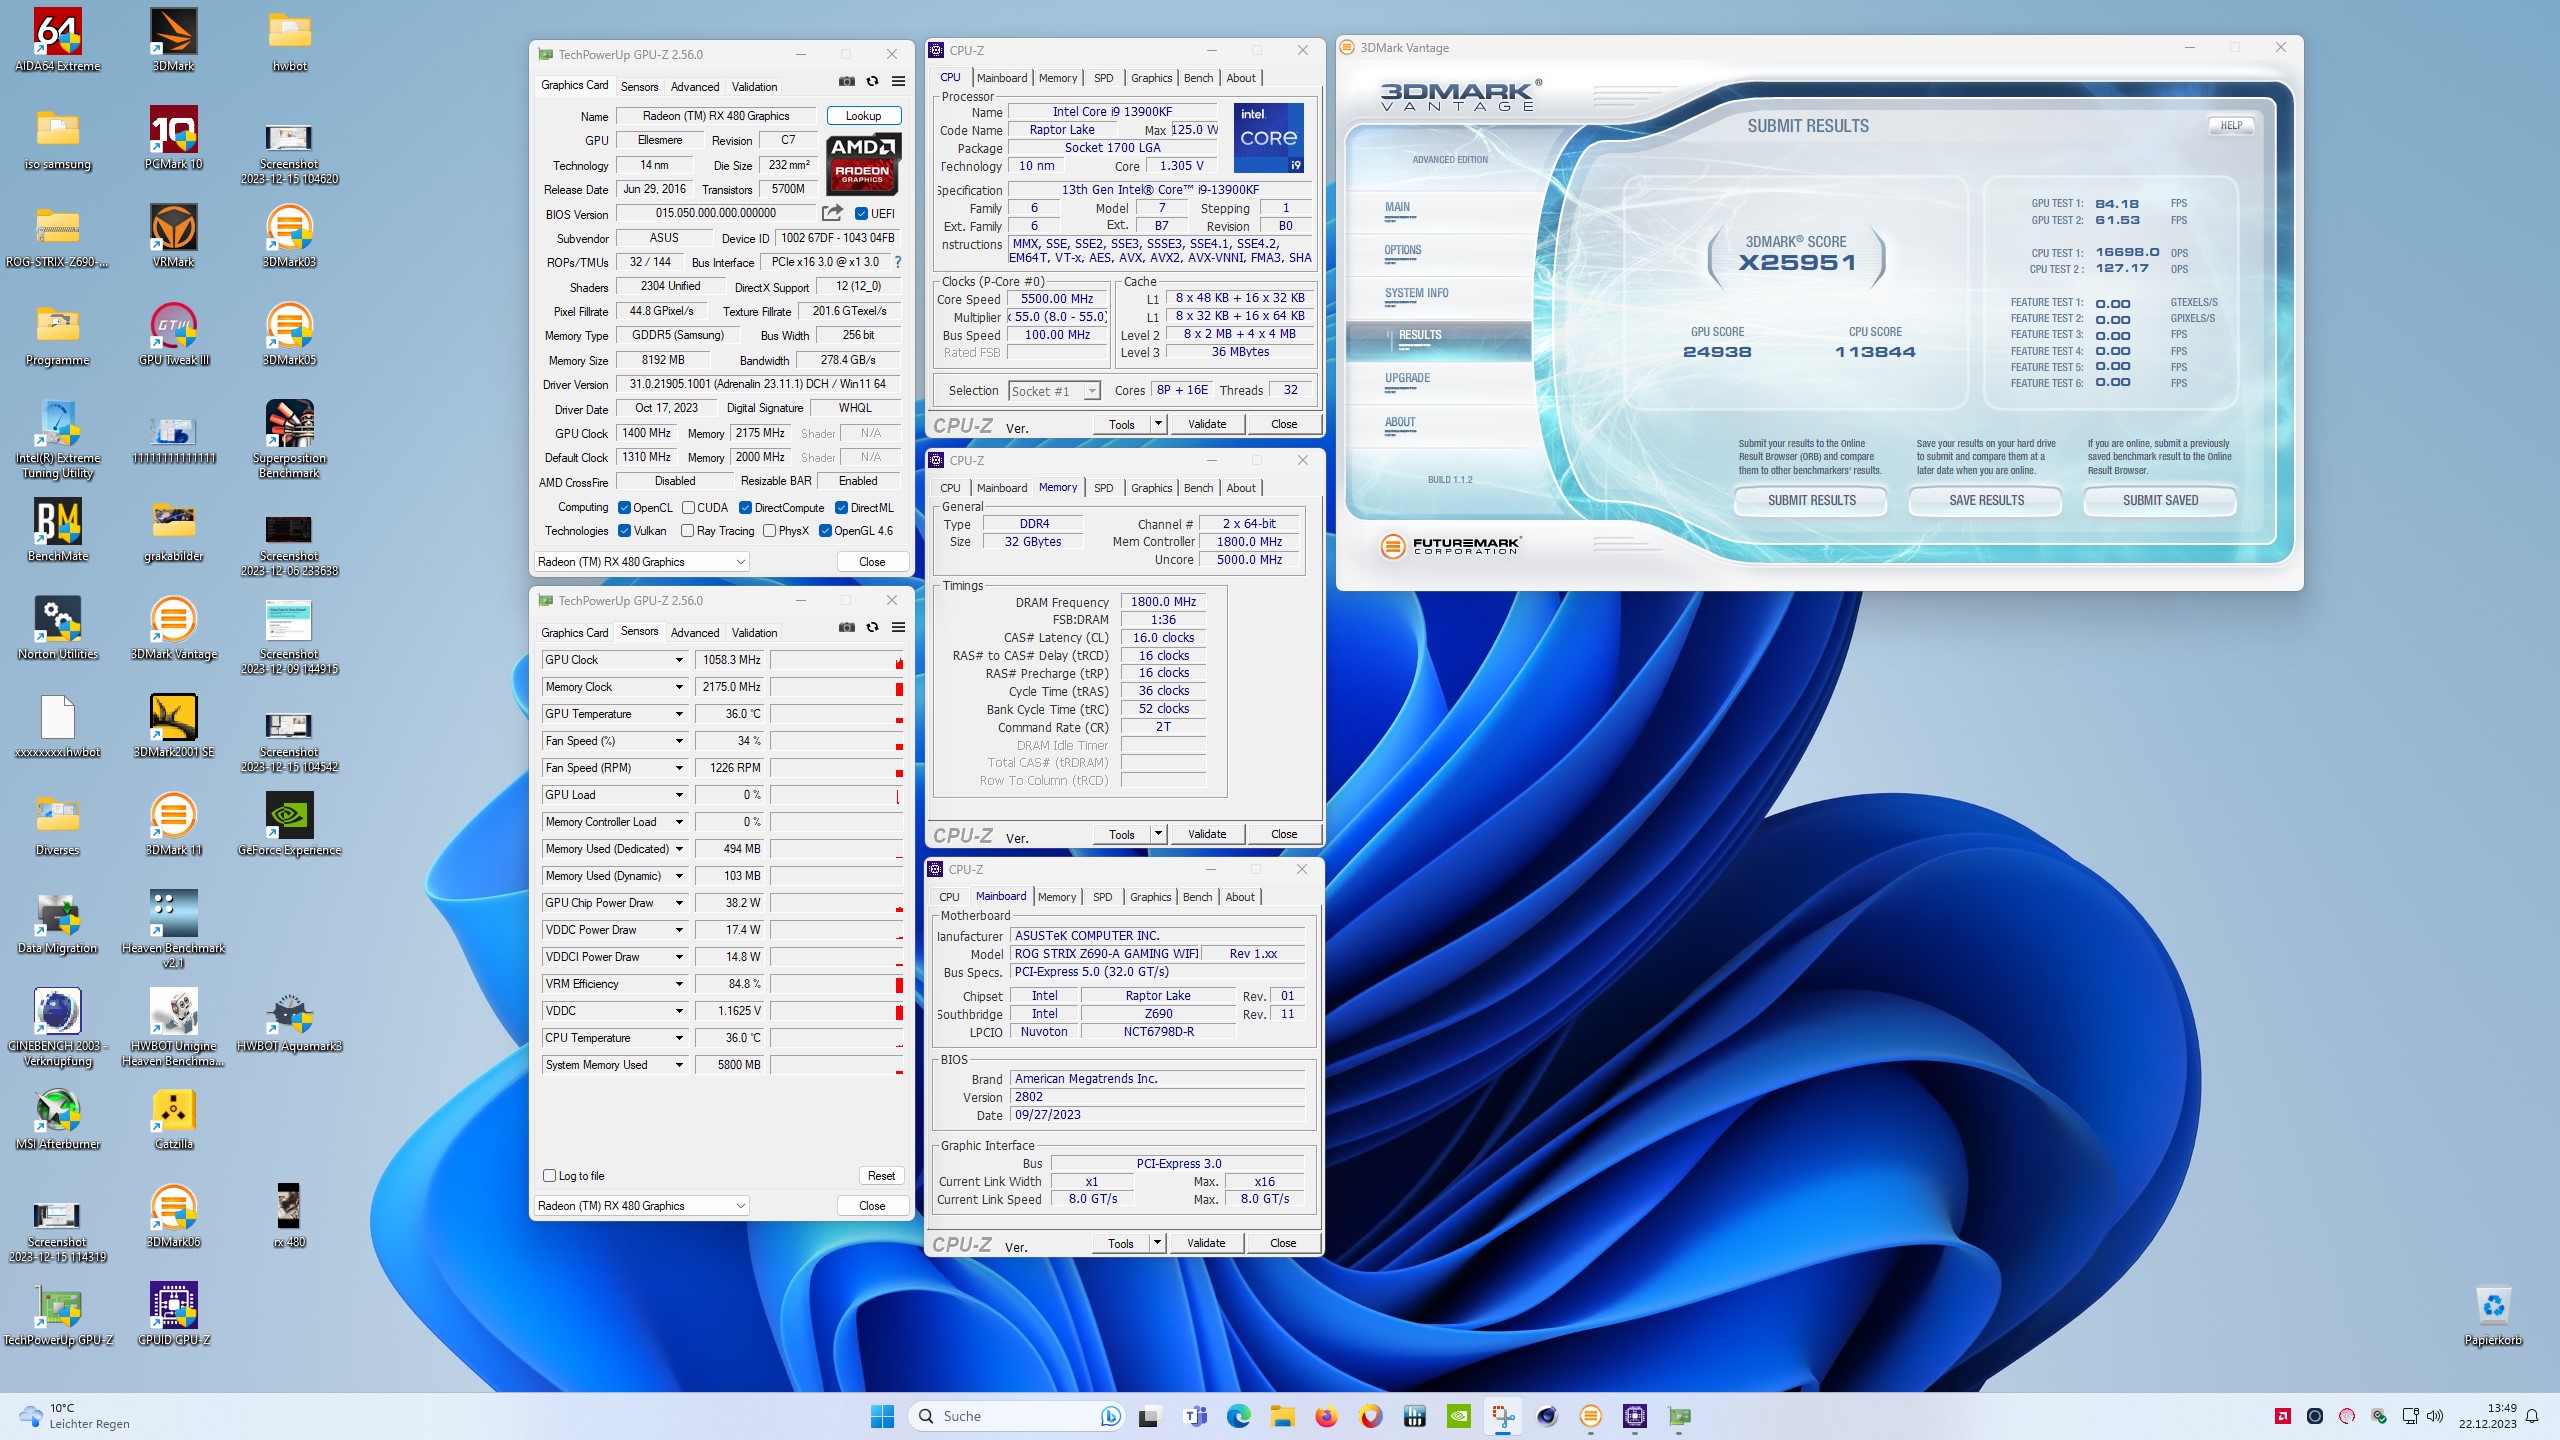Open GPU selector dropdown in Sensors window
The image size is (2560, 1440).
[641, 1206]
